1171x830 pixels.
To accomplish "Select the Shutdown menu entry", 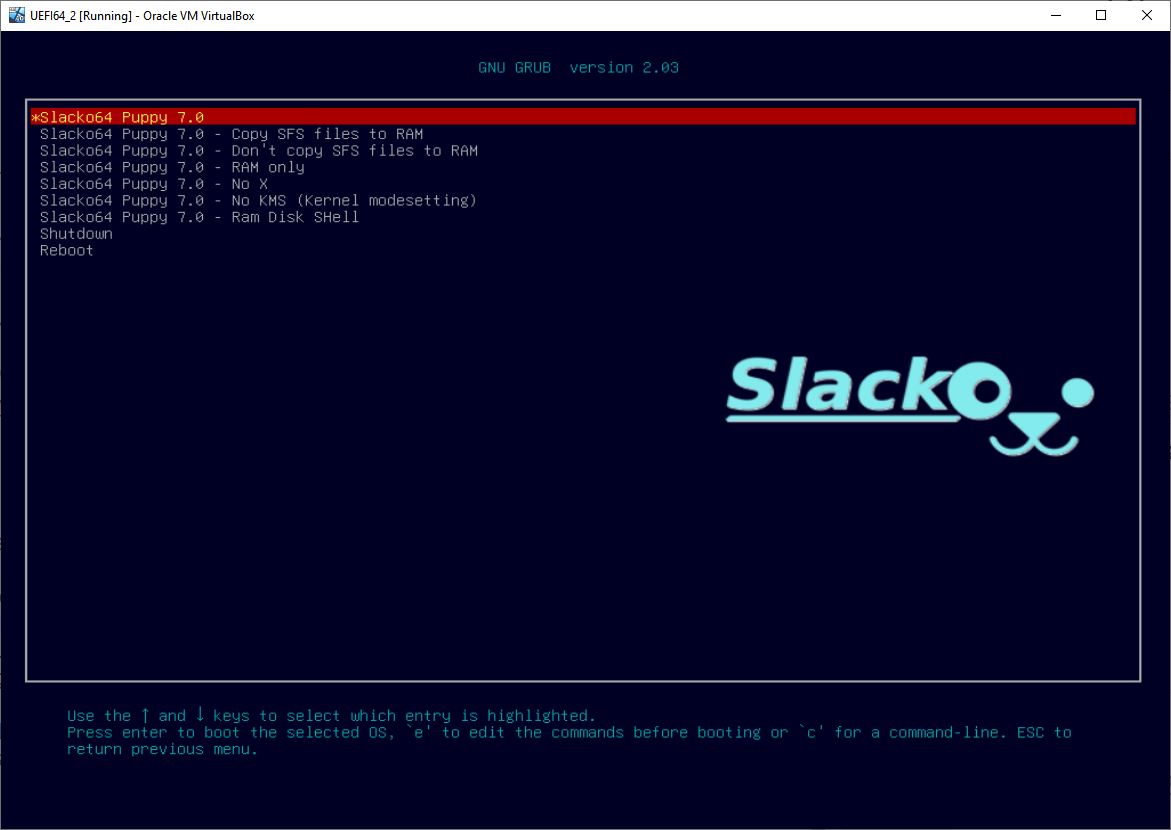I will 75,233.
